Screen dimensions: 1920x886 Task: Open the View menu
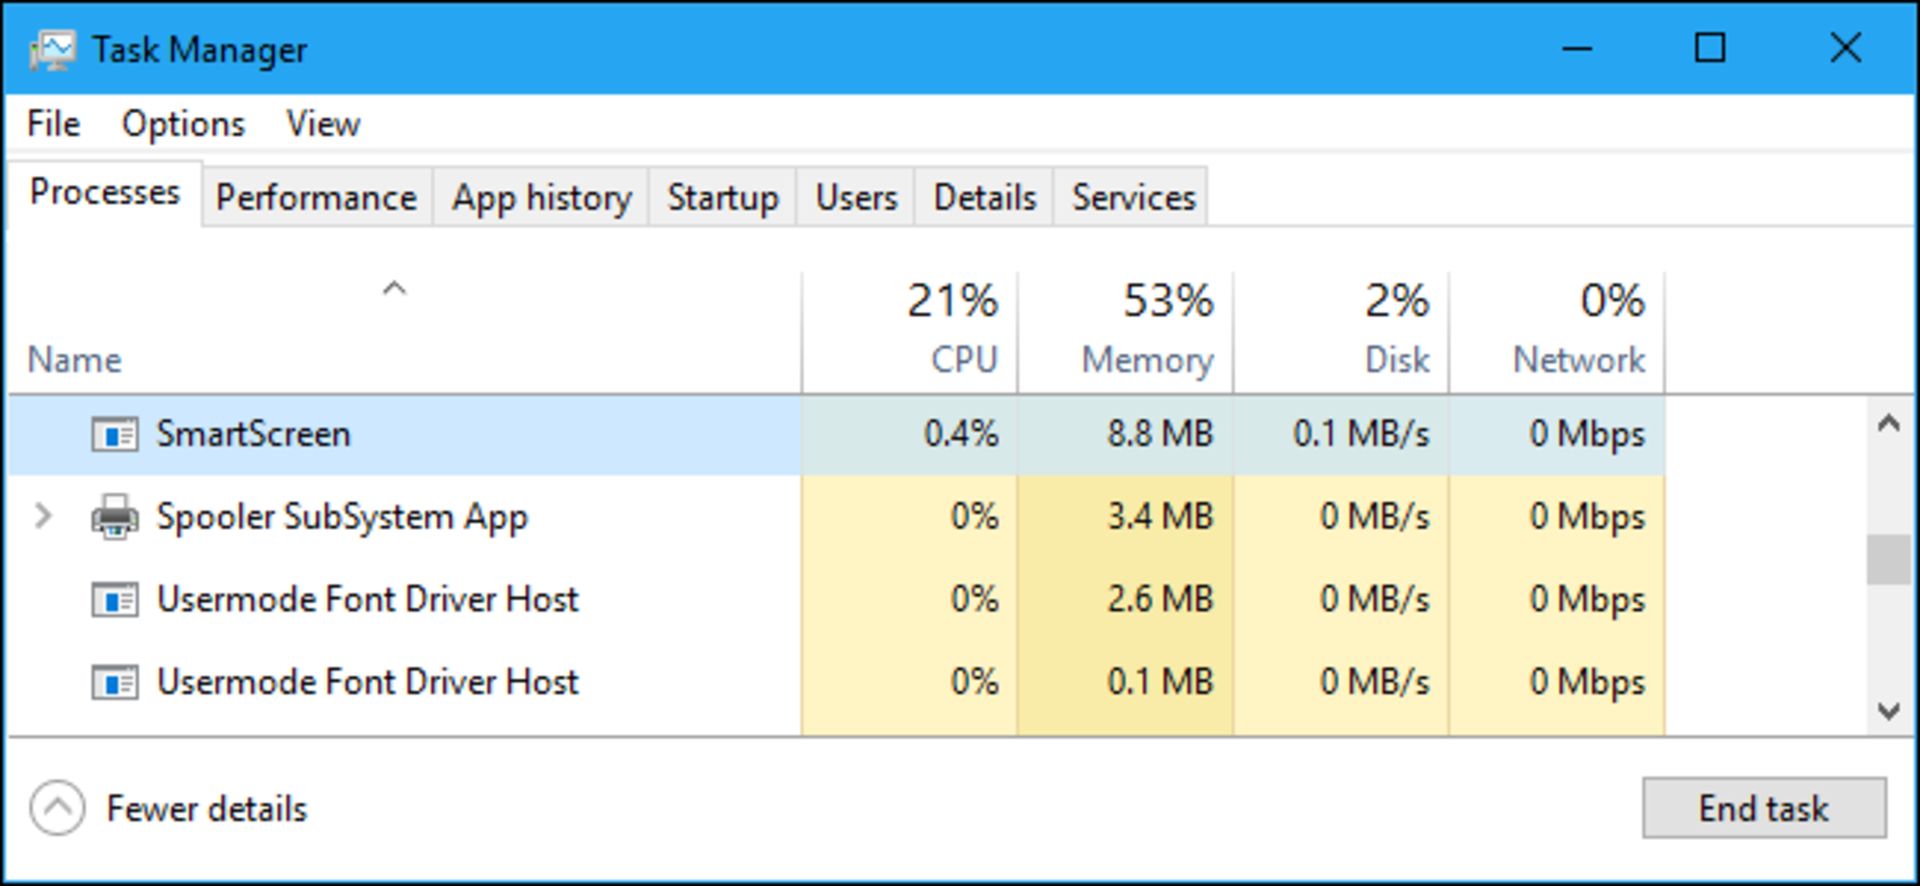tap(323, 124)
